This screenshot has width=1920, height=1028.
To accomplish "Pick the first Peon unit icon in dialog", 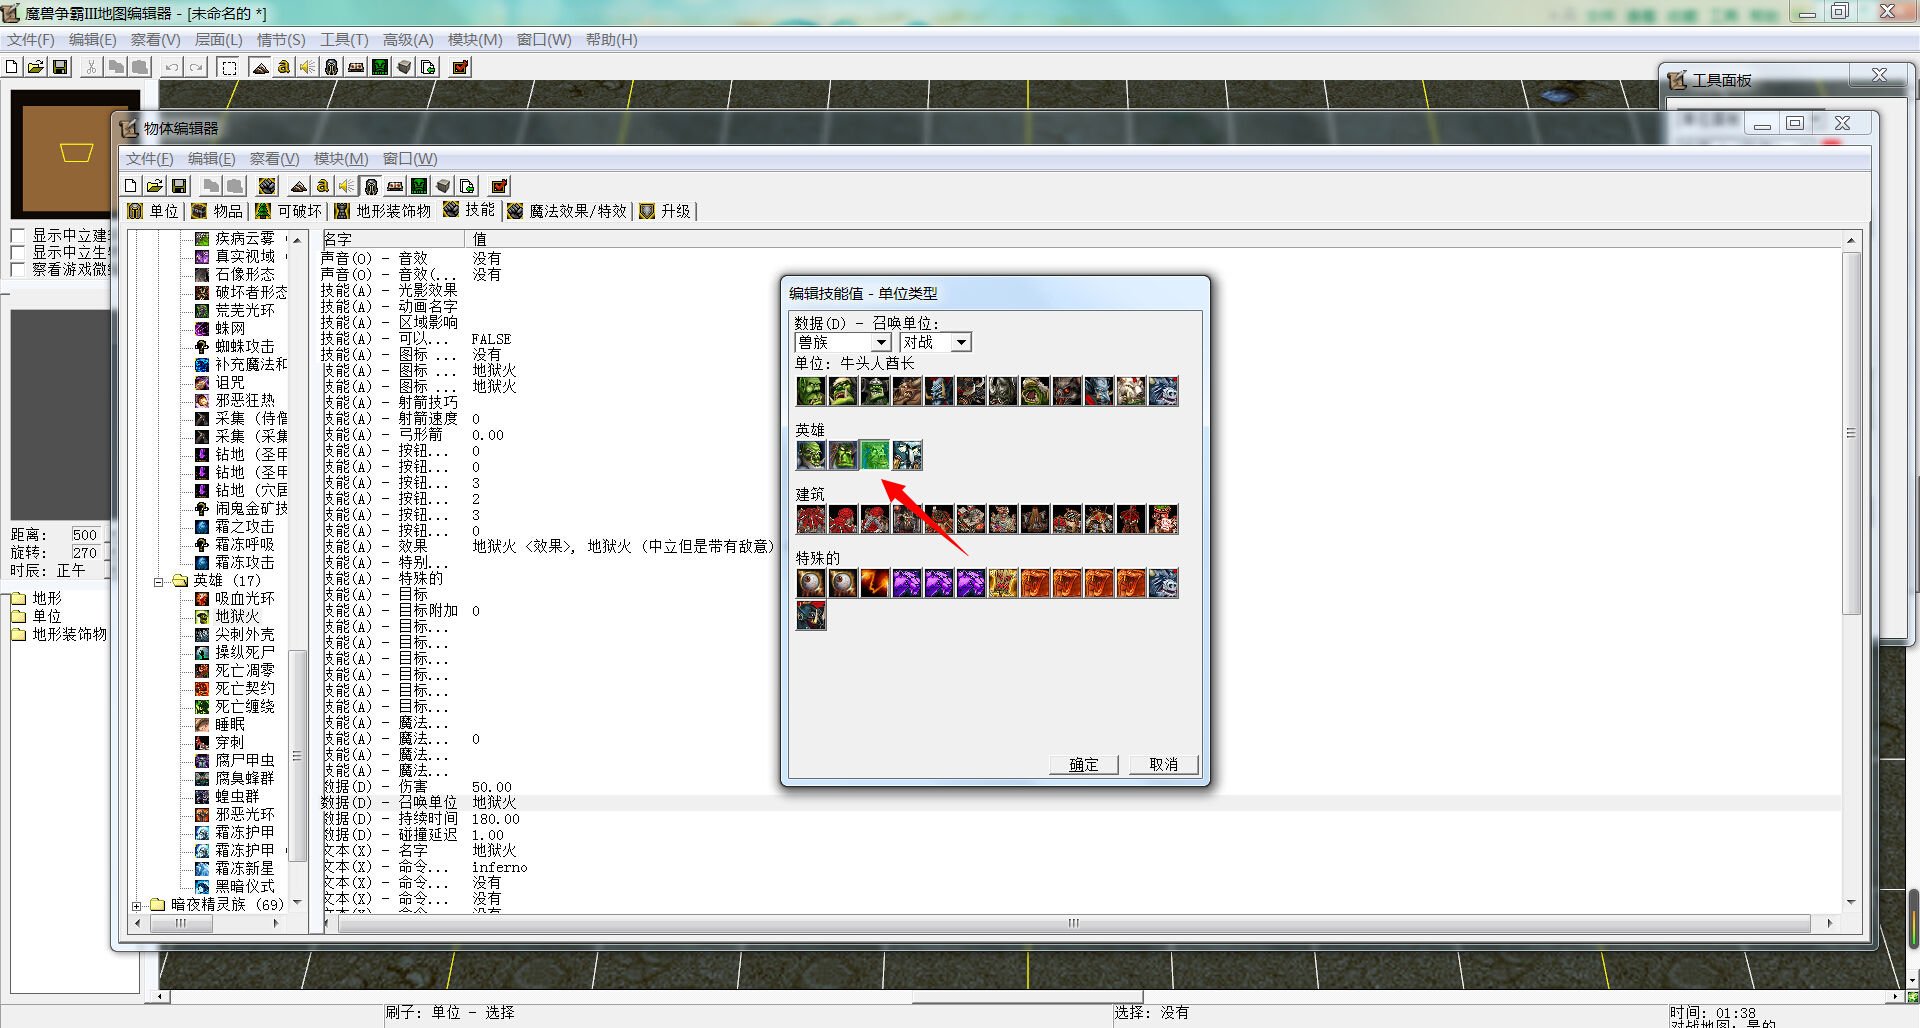I will [811, 391].
